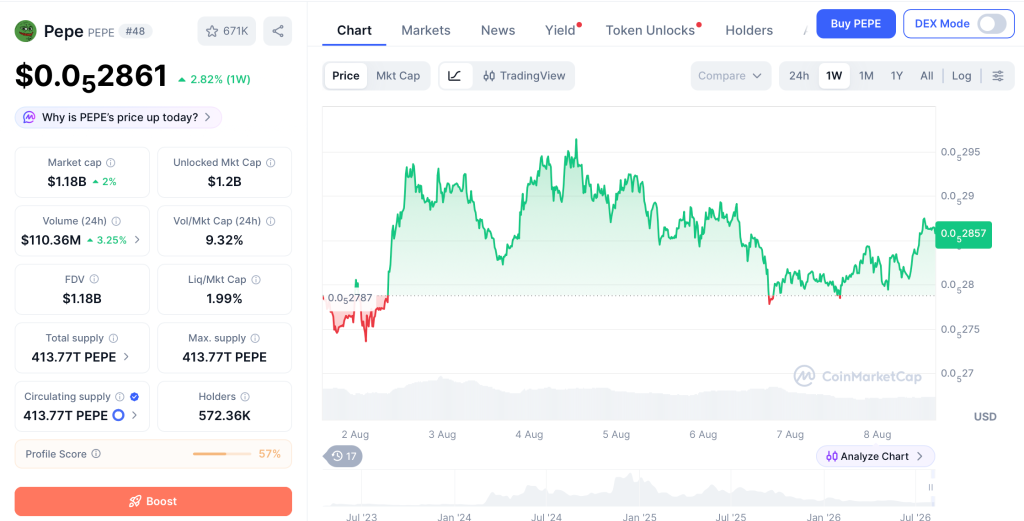Click the 572.36K holders value
The width and height of the screenshot is (1024, 521).
click(225, 416)
